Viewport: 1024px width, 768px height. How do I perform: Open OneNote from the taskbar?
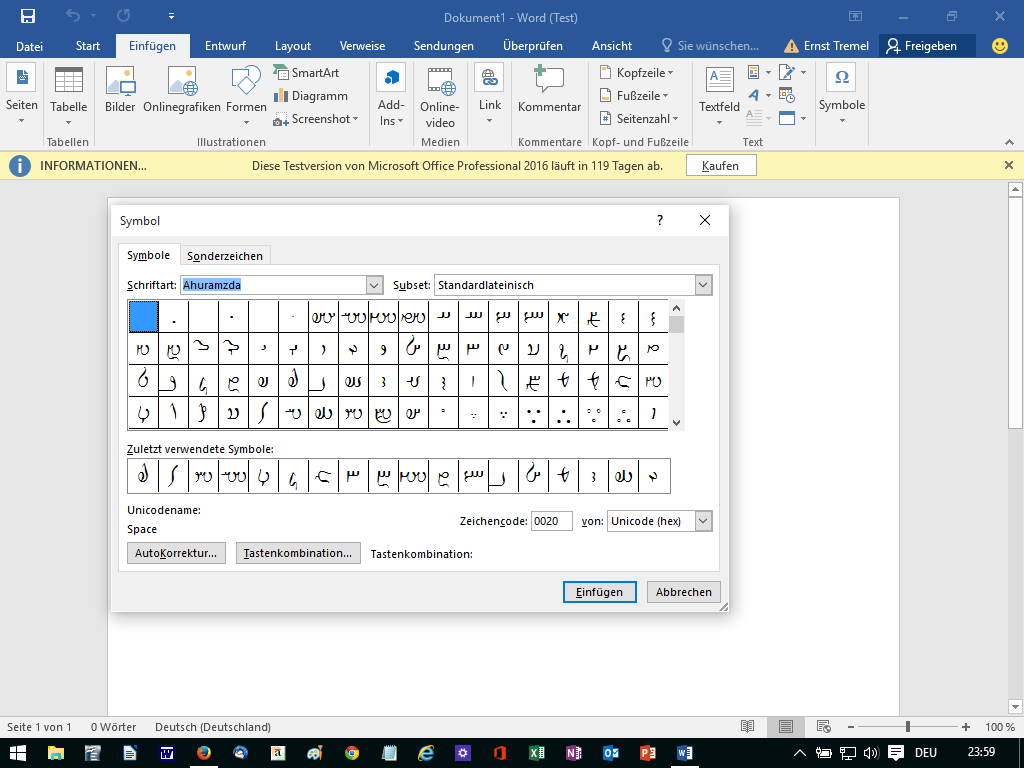573,753
